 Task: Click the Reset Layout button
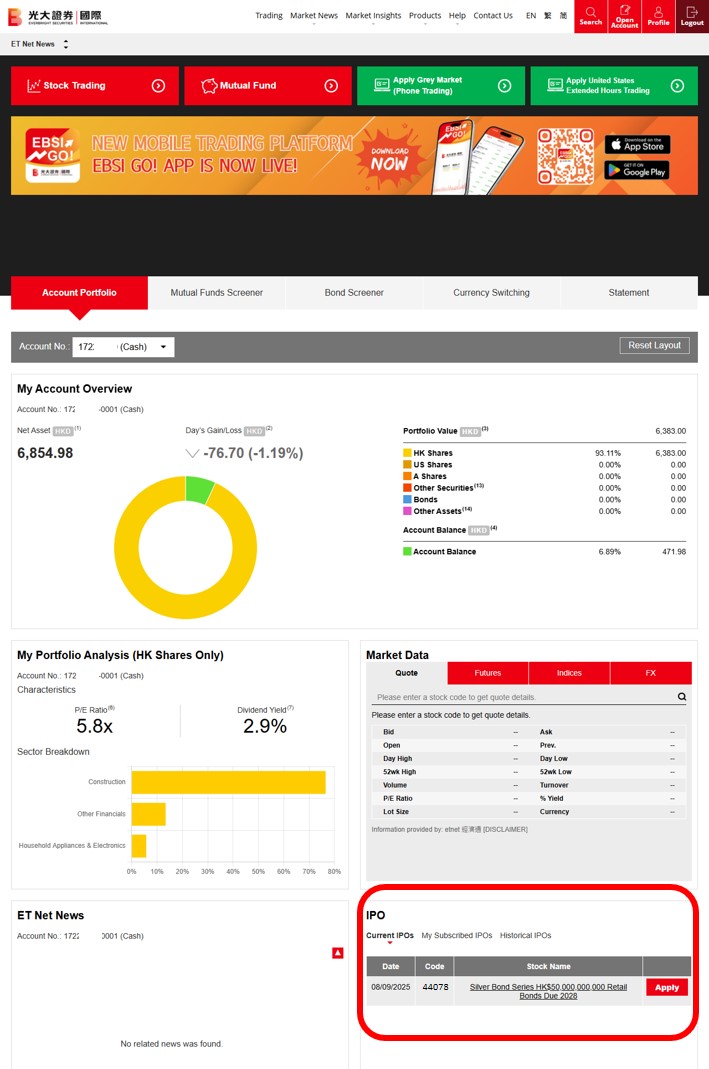point(654,346)
